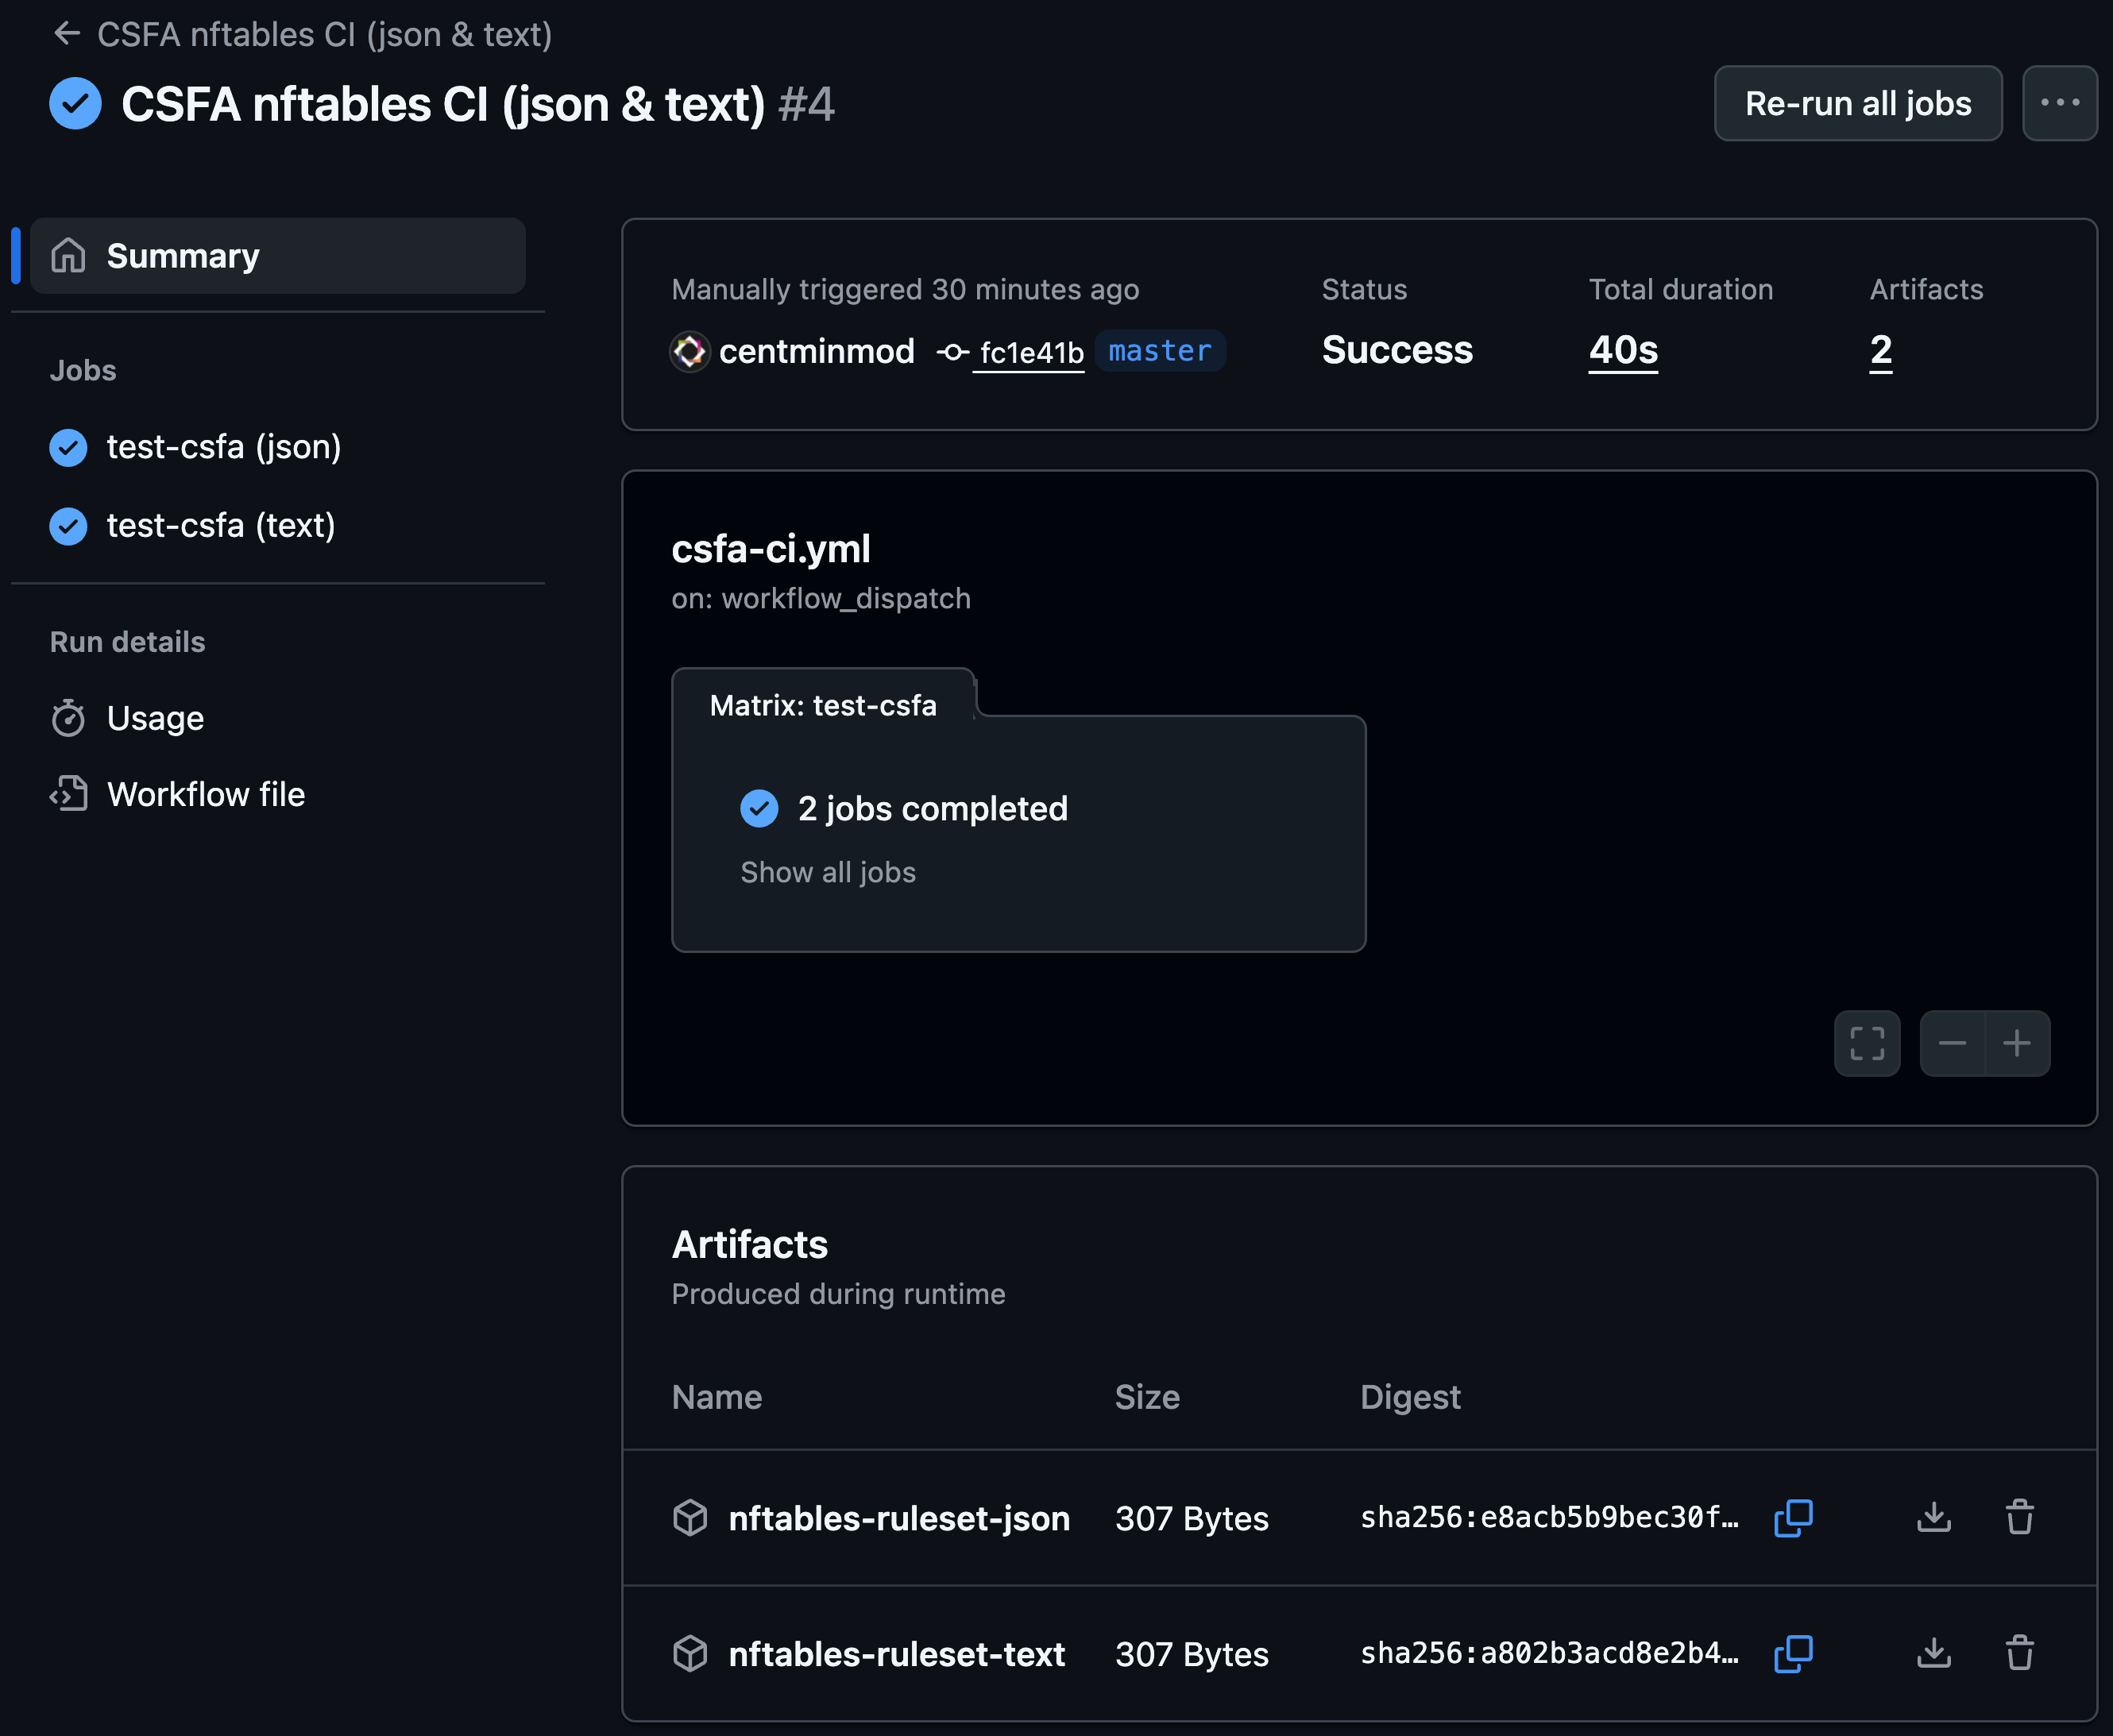The height and width of the screenshot is (1736, 2113).
Task: Open commit fc1e41b link
Action: (1031, 352)
